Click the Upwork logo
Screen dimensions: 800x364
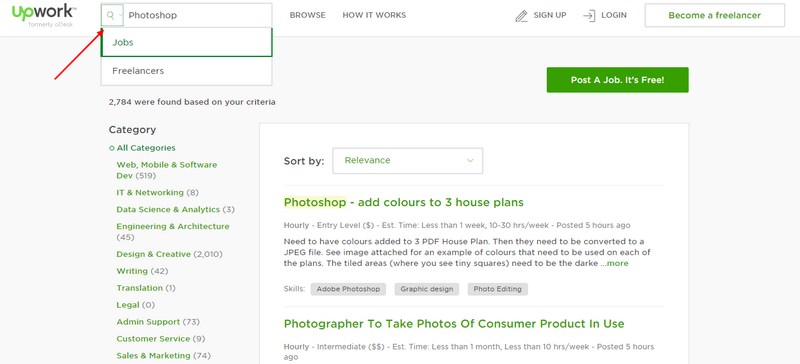click(x=44, y=15)
